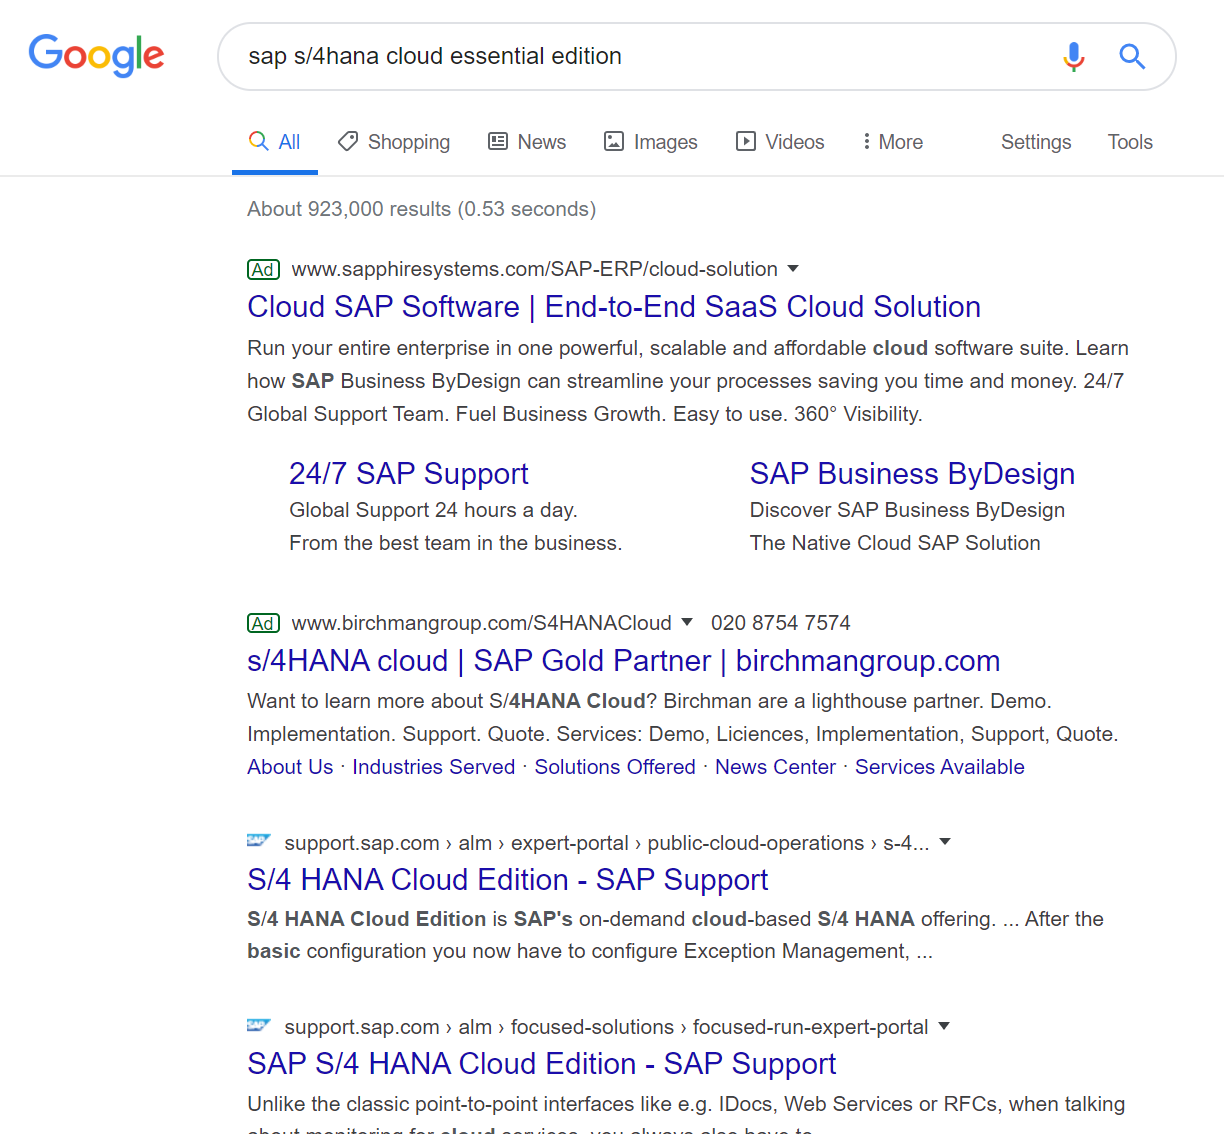
Task: Expand dropdown arrow after public-cloud-operations breadcrumb
Action: (945, 842)
